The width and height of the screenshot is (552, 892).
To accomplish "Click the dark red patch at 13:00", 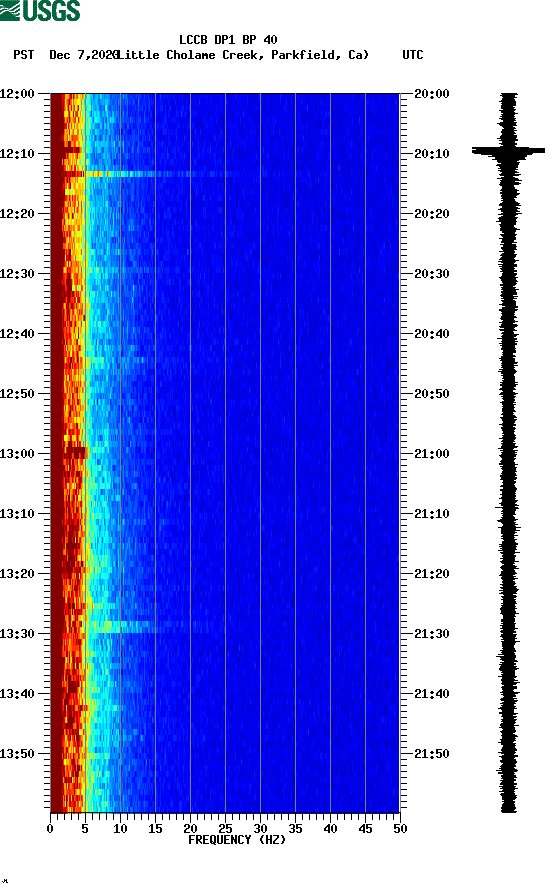I will pos(75,453).
